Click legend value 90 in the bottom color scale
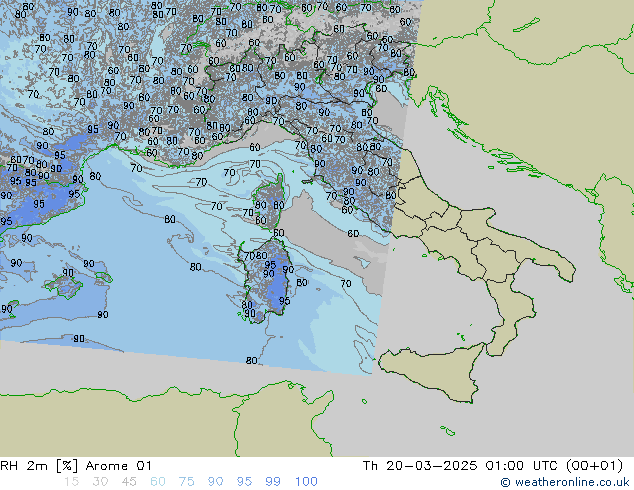Viewport: 634px width, 490px height. (x=215, y=482)
